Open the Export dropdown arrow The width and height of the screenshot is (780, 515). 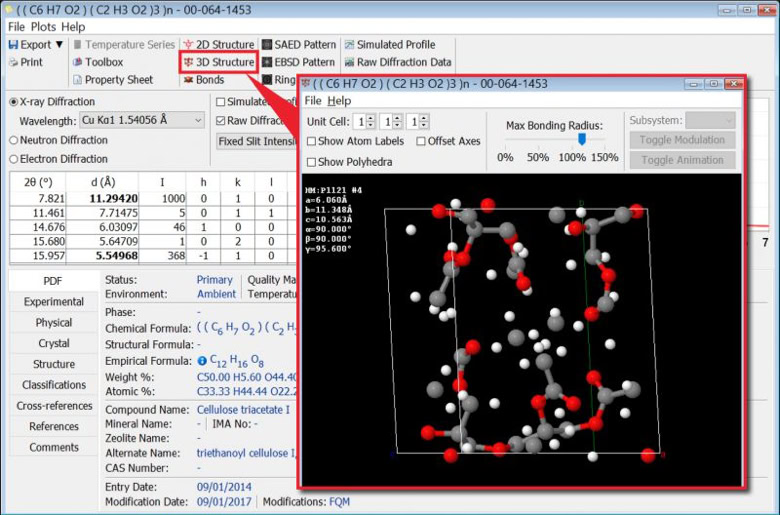[x=59, y=45]
